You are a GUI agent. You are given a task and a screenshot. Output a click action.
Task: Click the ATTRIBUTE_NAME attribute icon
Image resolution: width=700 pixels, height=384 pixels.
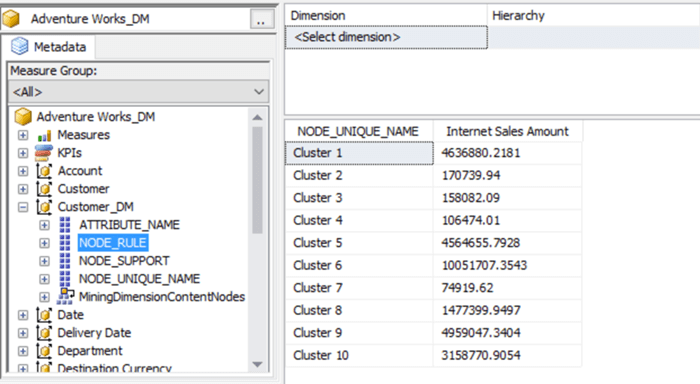click(65, 225)
